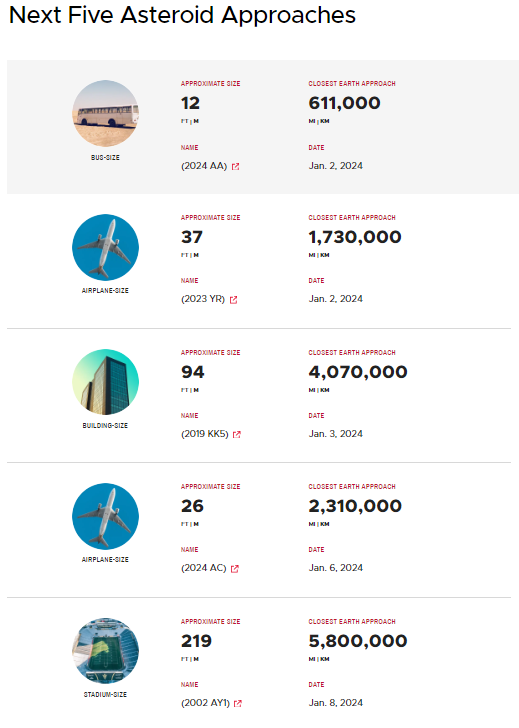Click the stadium-size asteroid image
The height and width of the screenshot is (728, 519).
(x=105, y=651)
